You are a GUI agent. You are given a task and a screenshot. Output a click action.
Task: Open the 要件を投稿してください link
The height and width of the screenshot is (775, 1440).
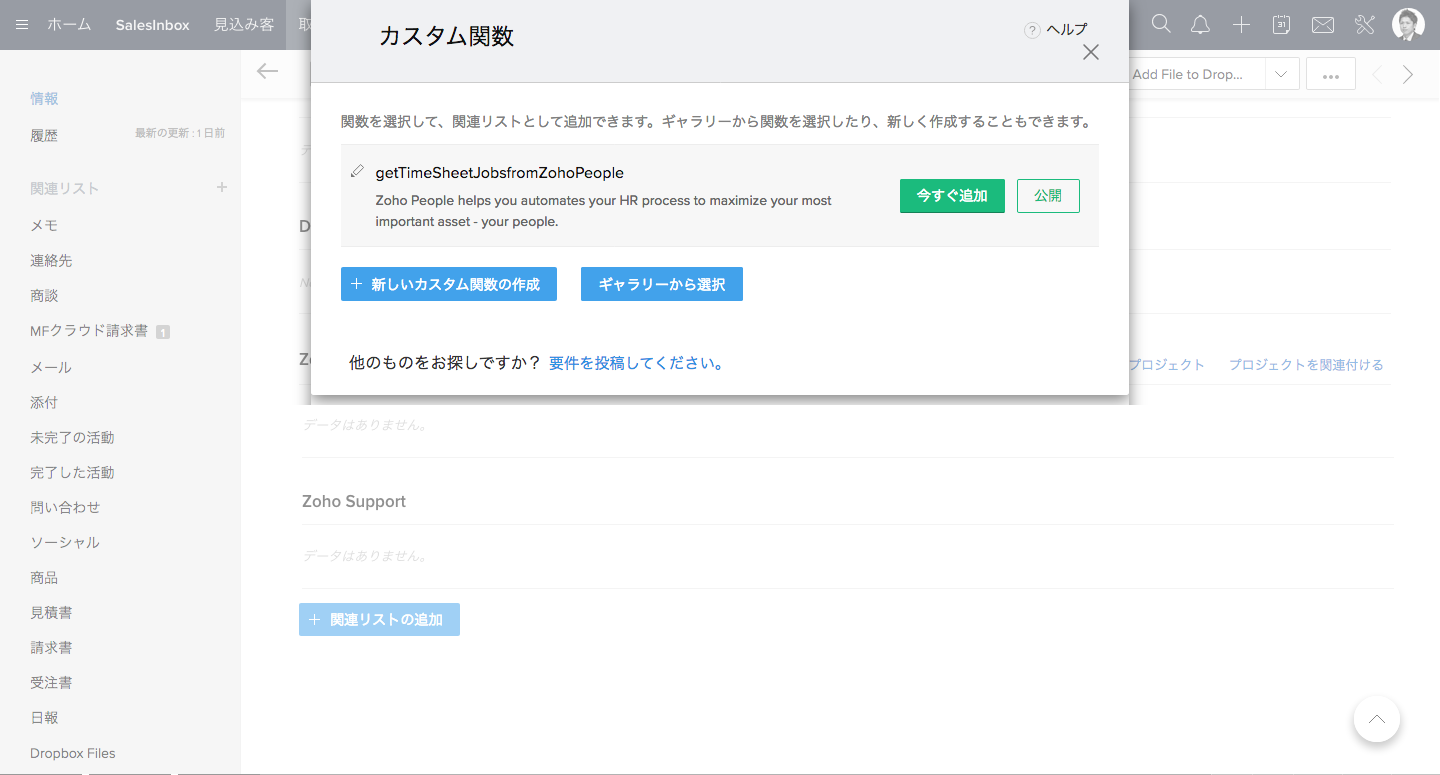(636, 363)
